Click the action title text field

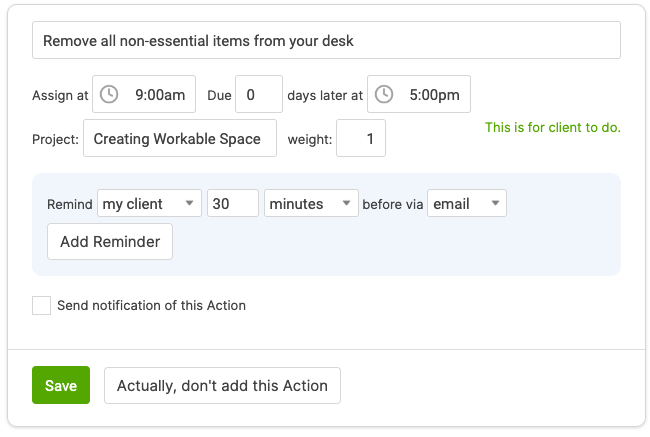pos(326,41)
